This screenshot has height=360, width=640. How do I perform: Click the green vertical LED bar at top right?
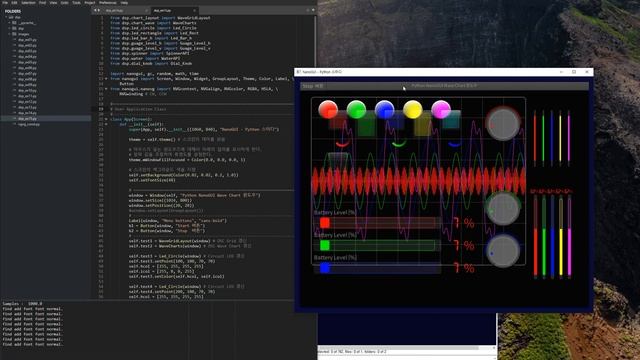pyautogui.click(x=543, y=138)
